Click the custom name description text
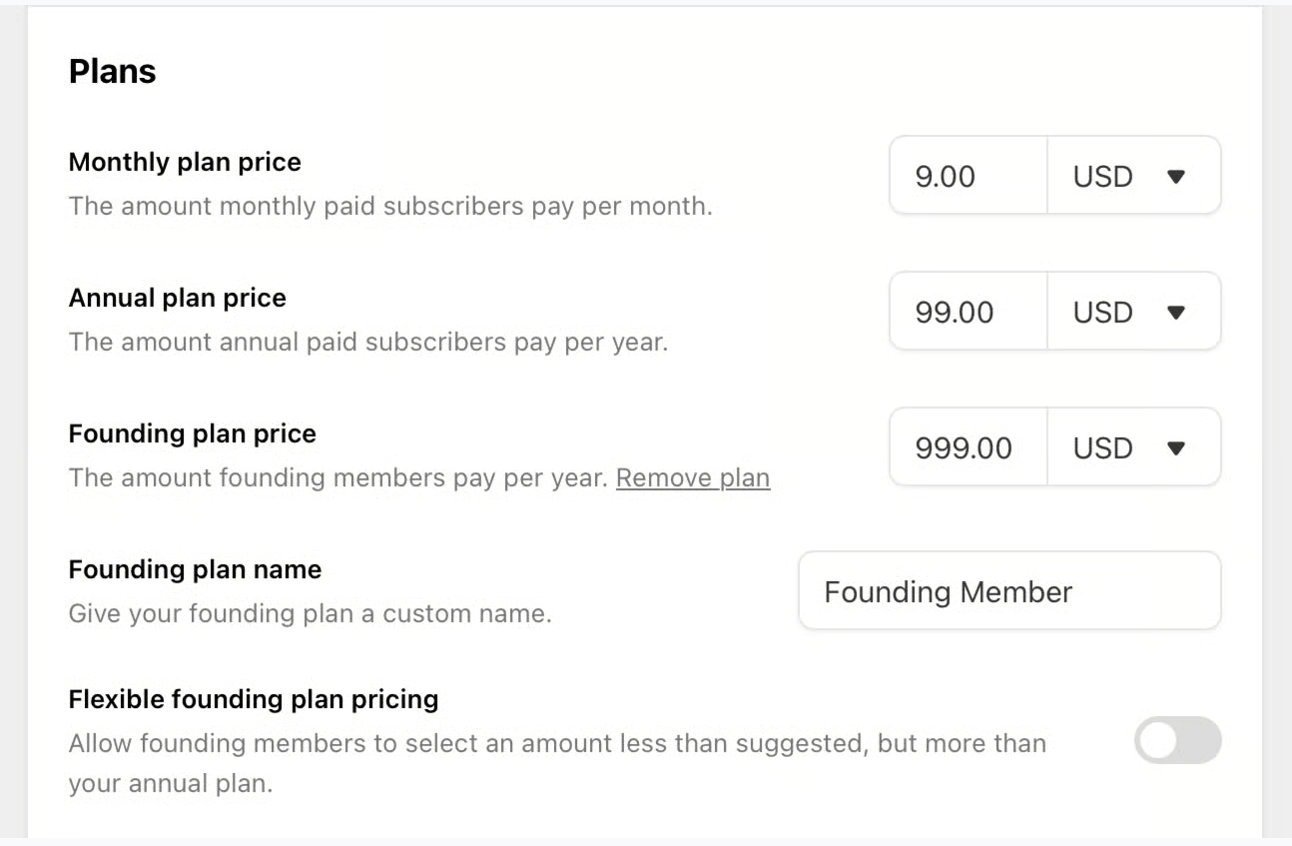The height and width of the screenshot is (846, 1292). [309, 613]
